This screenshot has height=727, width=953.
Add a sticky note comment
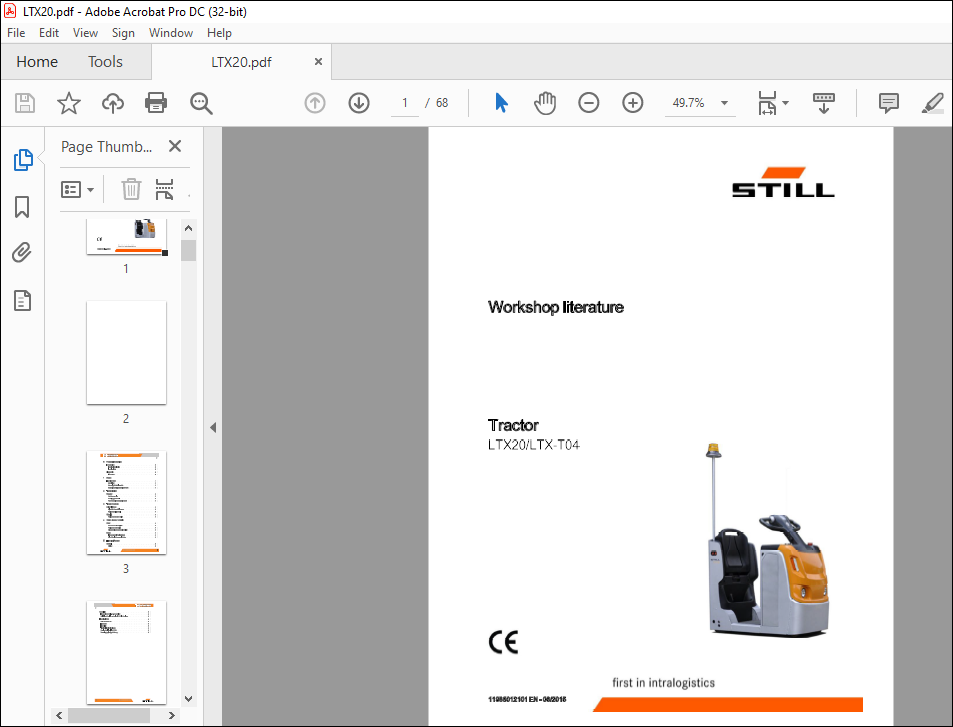(x=889, y=103)
